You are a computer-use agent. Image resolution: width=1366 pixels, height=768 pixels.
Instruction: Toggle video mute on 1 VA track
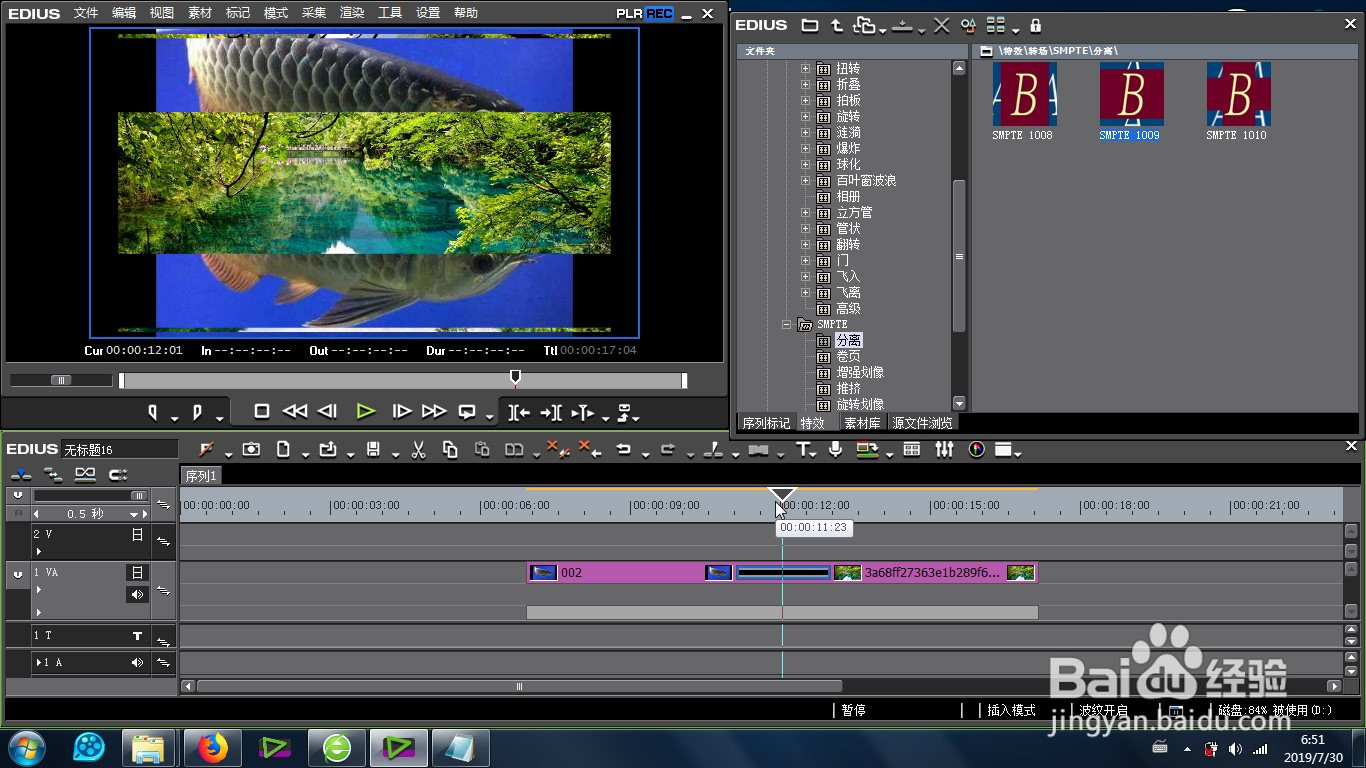click(138, 573)
